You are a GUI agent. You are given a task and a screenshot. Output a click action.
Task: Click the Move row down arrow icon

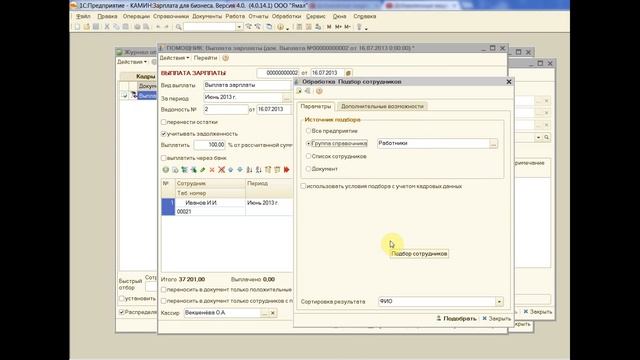240,170
